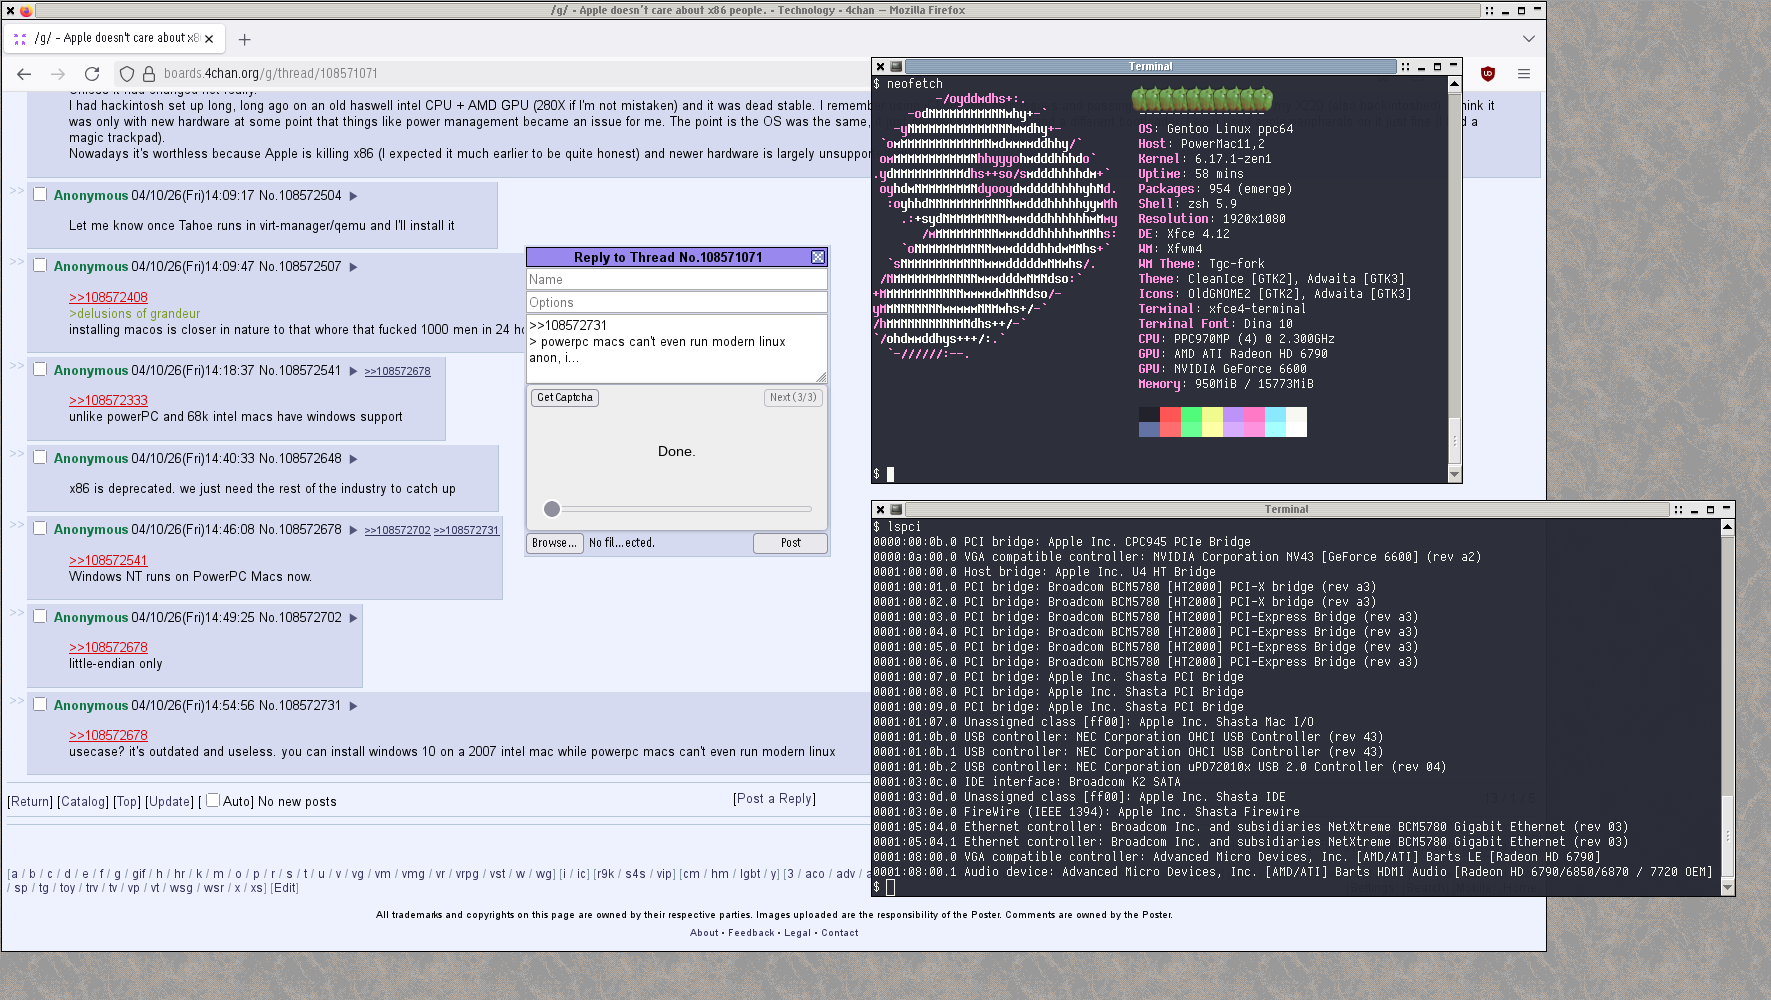Reload the 4chan thread page
This screenshot has height=1000, width=1771.
(92, 74)
